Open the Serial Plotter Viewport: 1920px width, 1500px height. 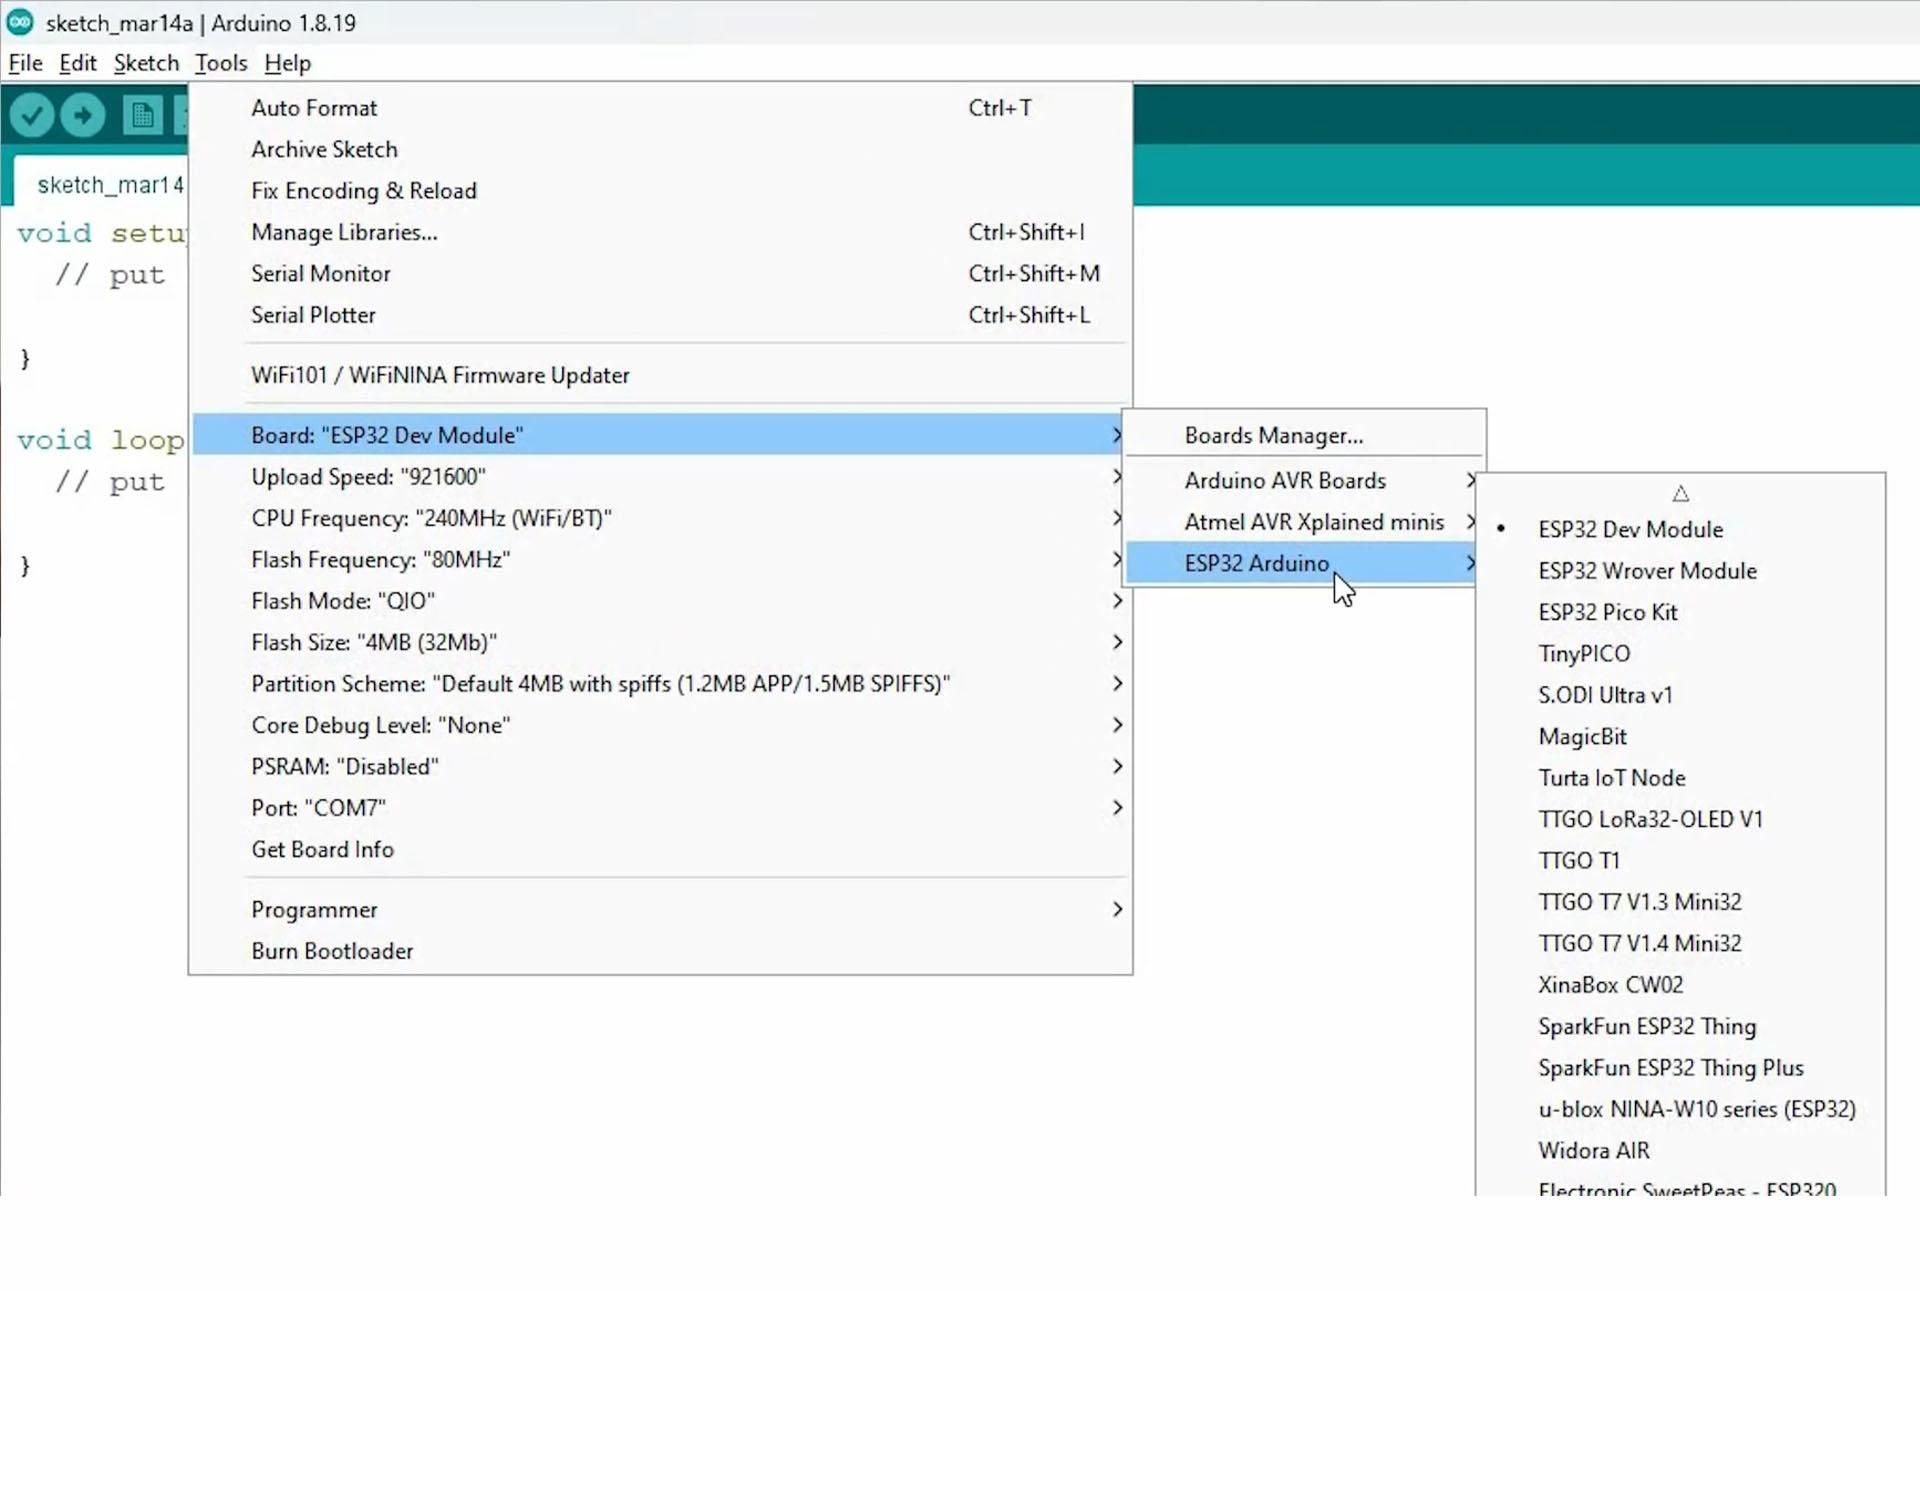(x=660, y=315)
